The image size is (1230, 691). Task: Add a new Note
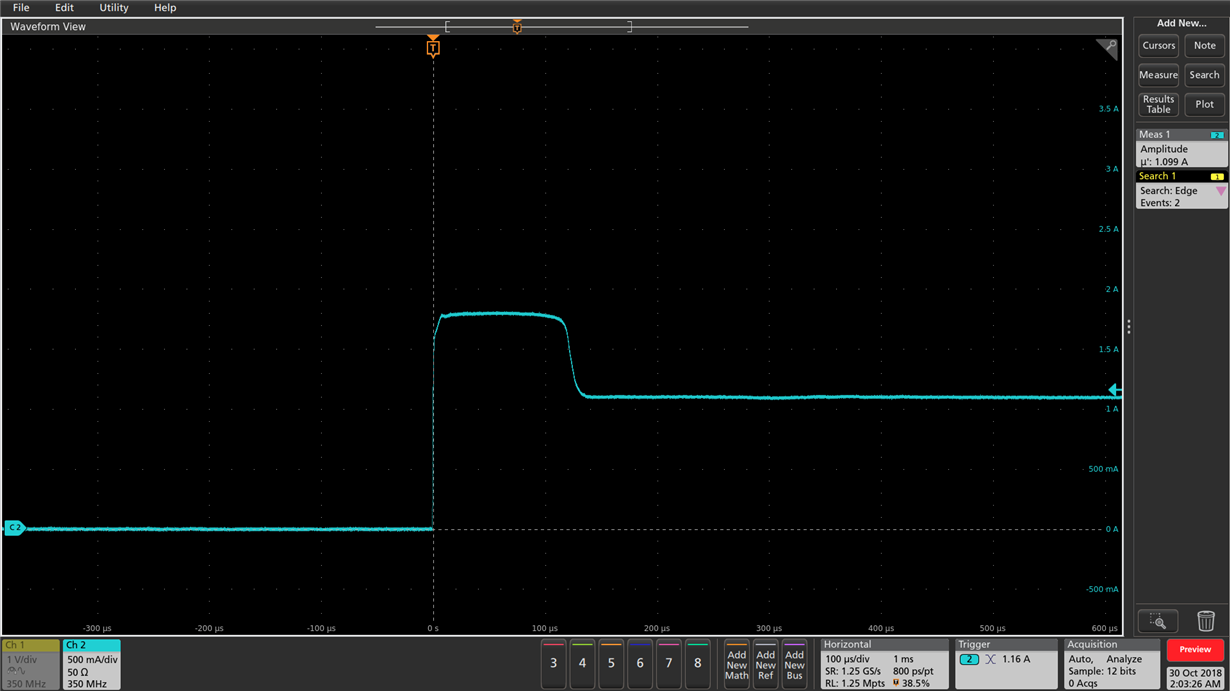click(x=1205, y=45)
